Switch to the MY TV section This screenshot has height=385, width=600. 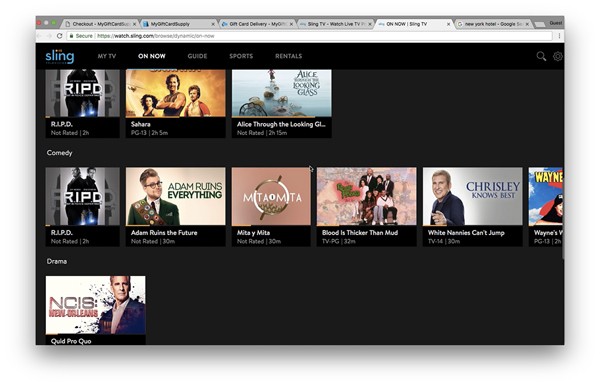point(107,56)
